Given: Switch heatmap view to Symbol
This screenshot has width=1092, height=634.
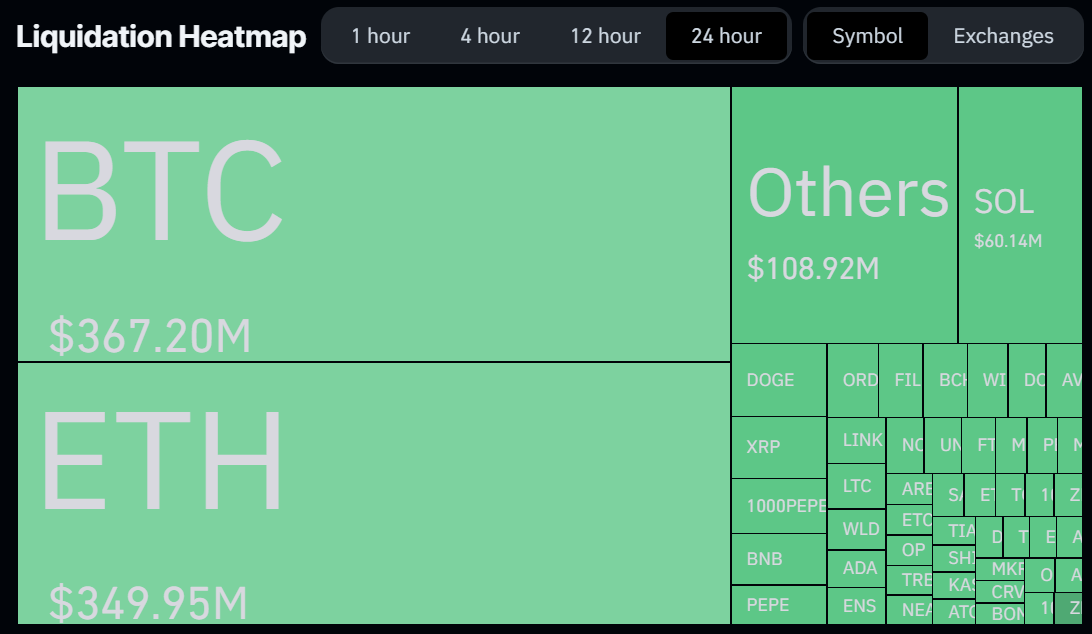Looking at the screenshot, I should (x=867, y=36).
